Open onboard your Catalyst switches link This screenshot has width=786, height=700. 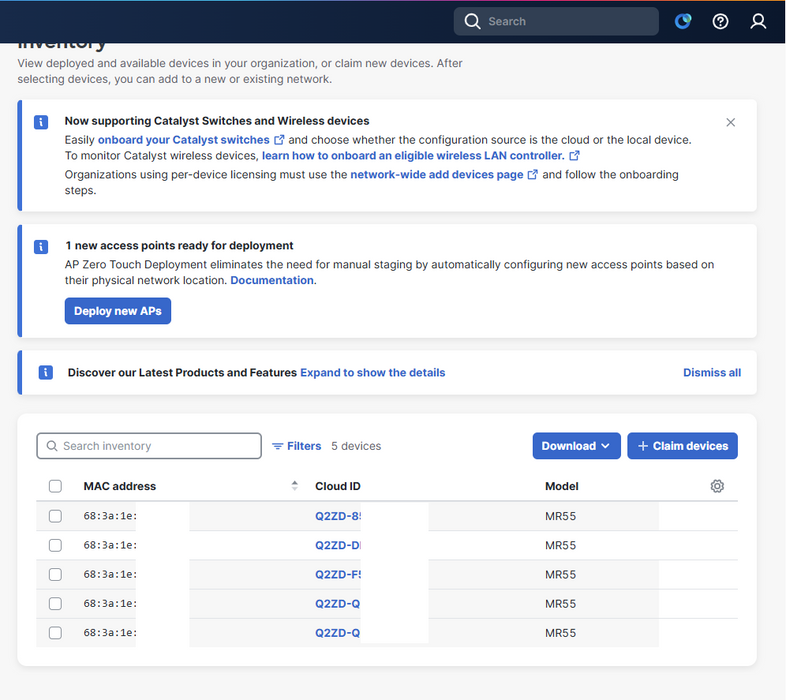(183, 140)
